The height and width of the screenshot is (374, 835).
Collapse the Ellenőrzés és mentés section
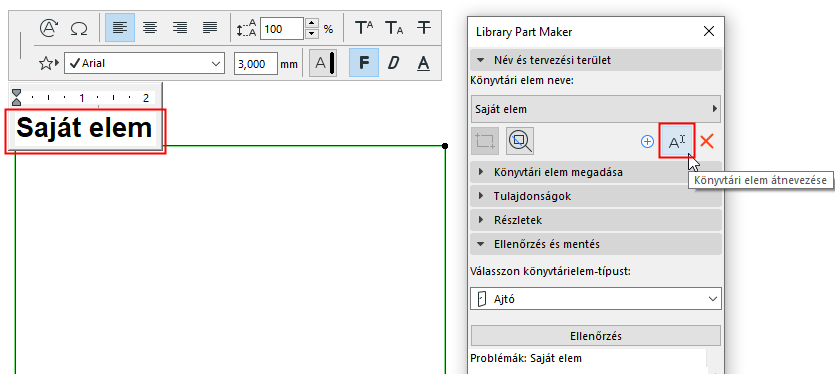596,244
